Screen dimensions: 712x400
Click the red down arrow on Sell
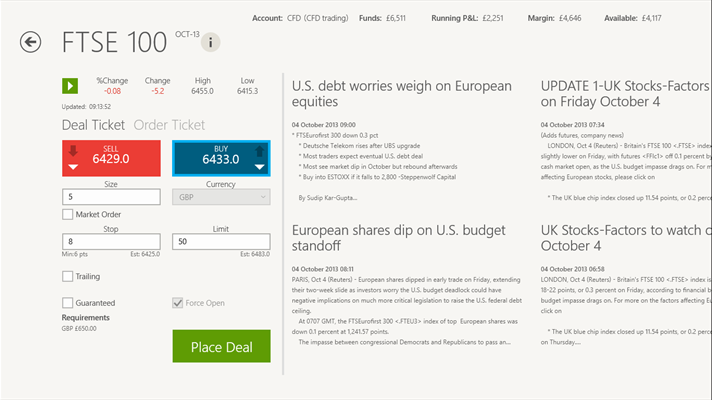click(73, 152)
